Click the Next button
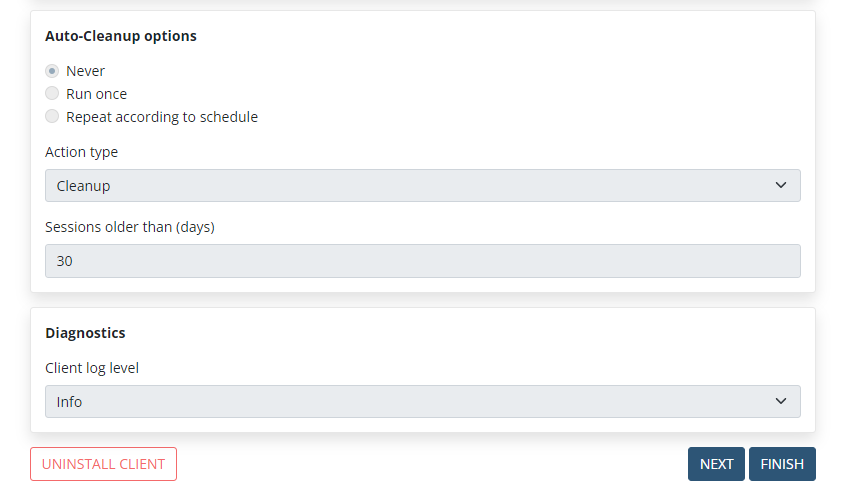 pos(716,464)
